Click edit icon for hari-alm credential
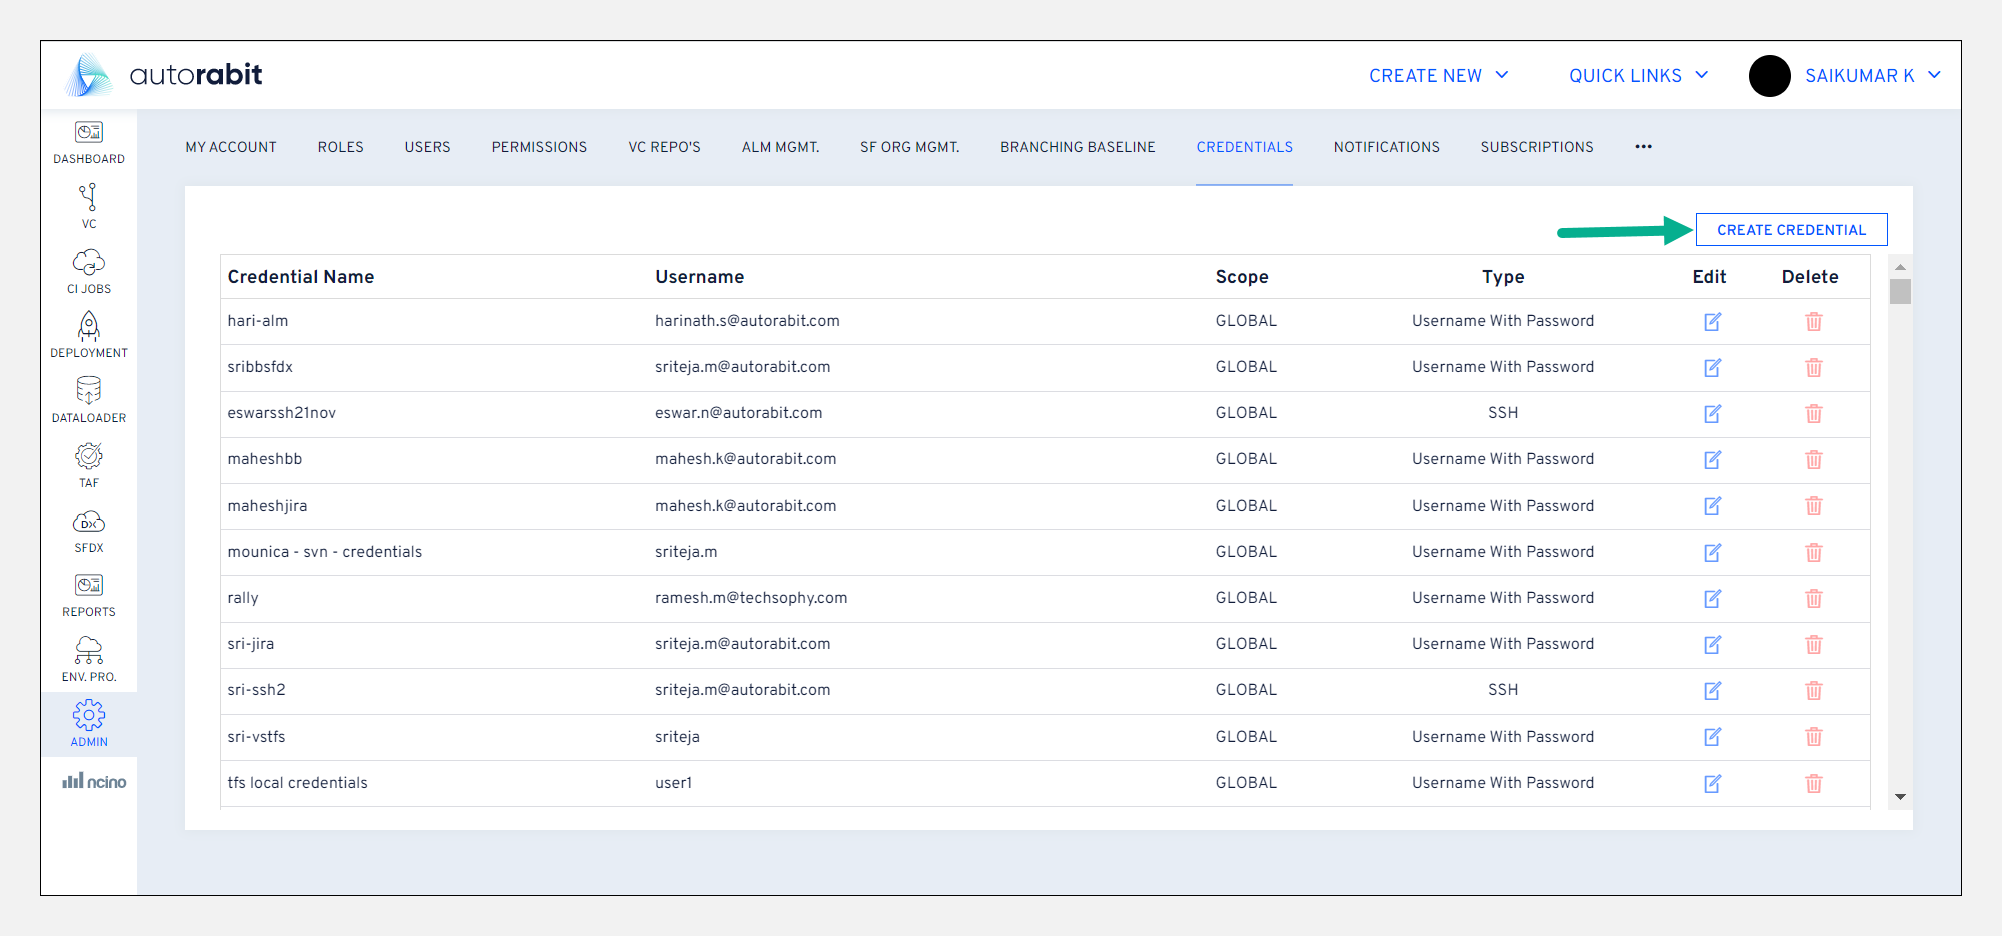The width and height of the screenshot is (2002, 936). coord(1712,322)
